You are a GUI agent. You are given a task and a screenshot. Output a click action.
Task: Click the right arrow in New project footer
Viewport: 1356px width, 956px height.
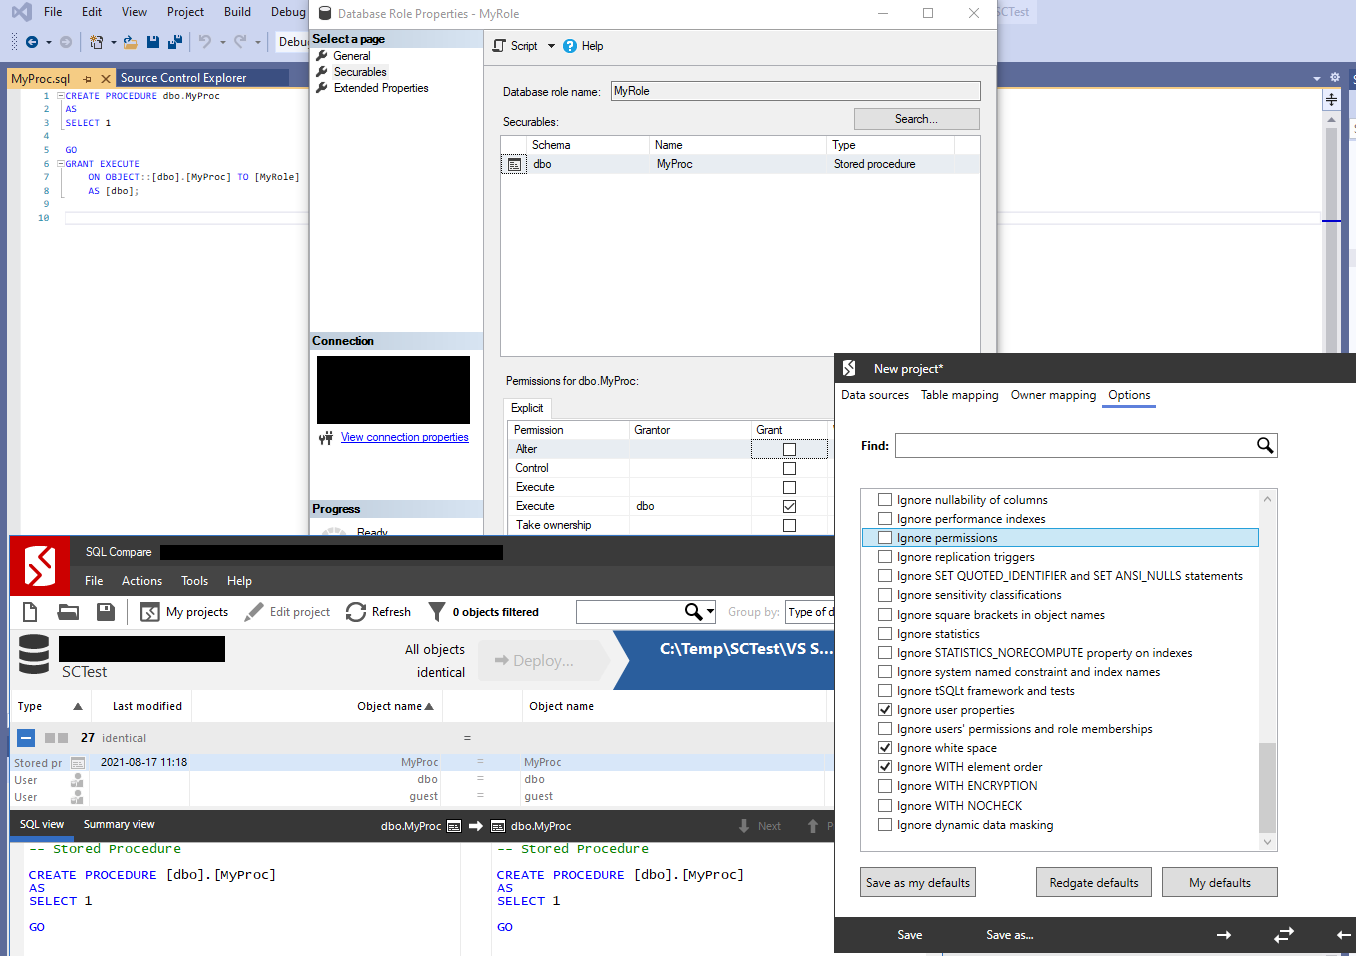click(1223, 935)
